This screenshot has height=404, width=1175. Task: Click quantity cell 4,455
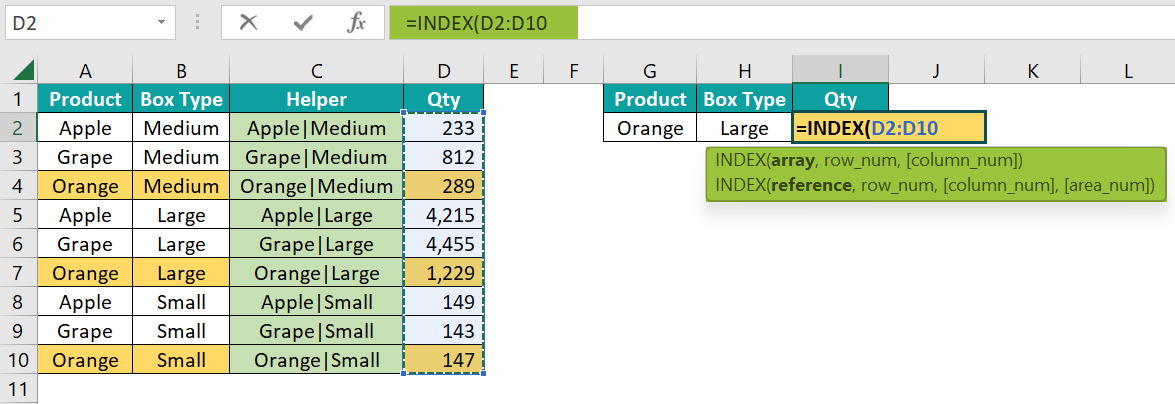coord(444,244)
